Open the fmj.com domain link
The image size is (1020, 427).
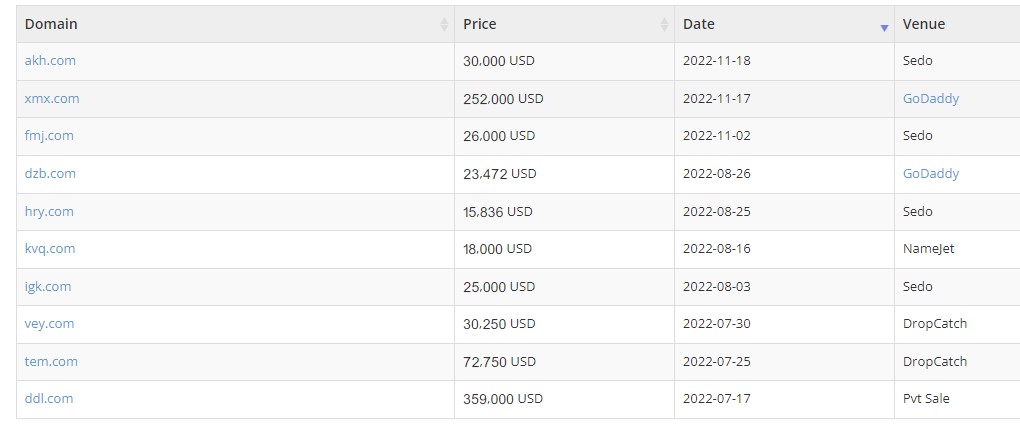pos(49,136)
